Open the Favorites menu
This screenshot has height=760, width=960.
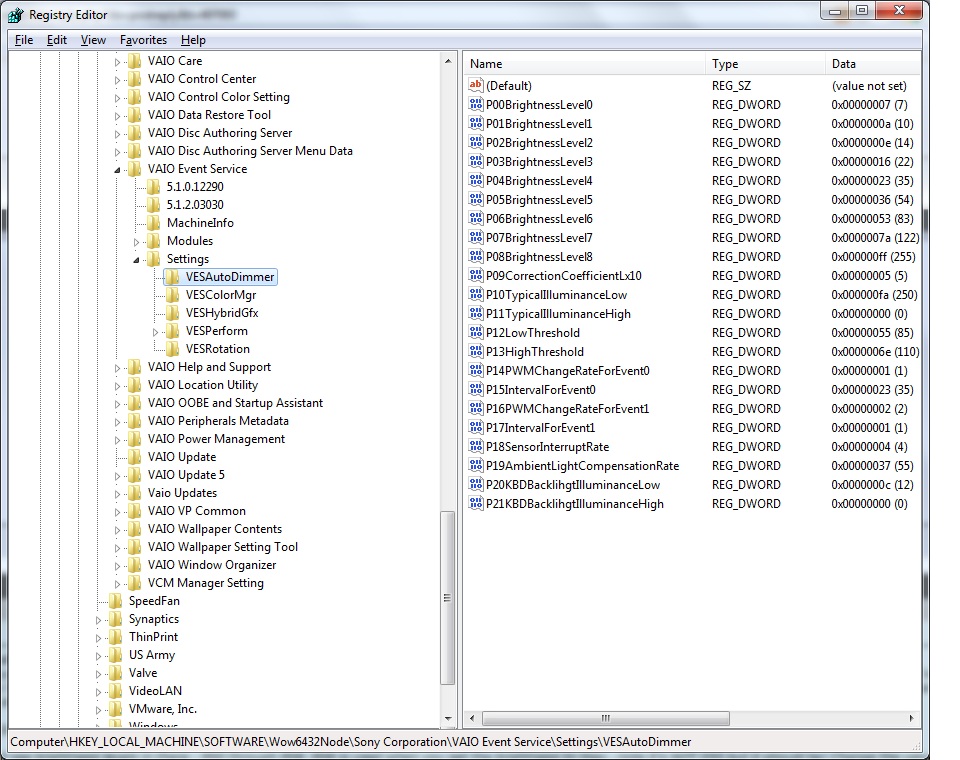[143, 40]
